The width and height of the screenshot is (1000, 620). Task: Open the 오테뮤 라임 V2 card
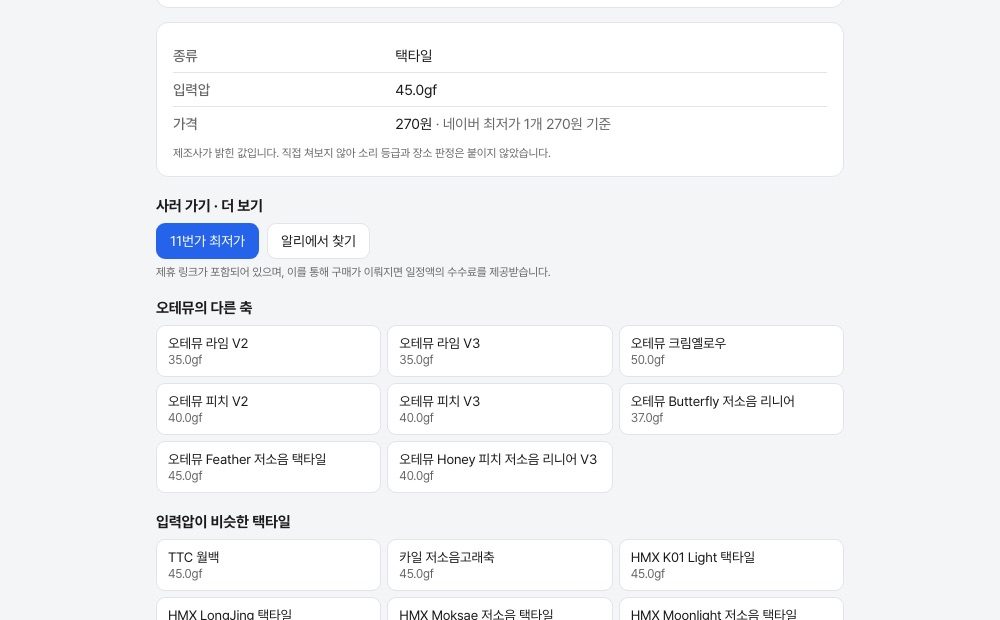coord(268,351)
